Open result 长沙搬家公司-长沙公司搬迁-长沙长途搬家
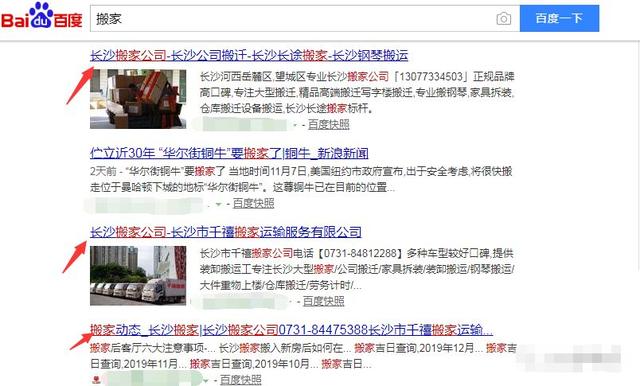640x386 pixels. click(249, 55)
